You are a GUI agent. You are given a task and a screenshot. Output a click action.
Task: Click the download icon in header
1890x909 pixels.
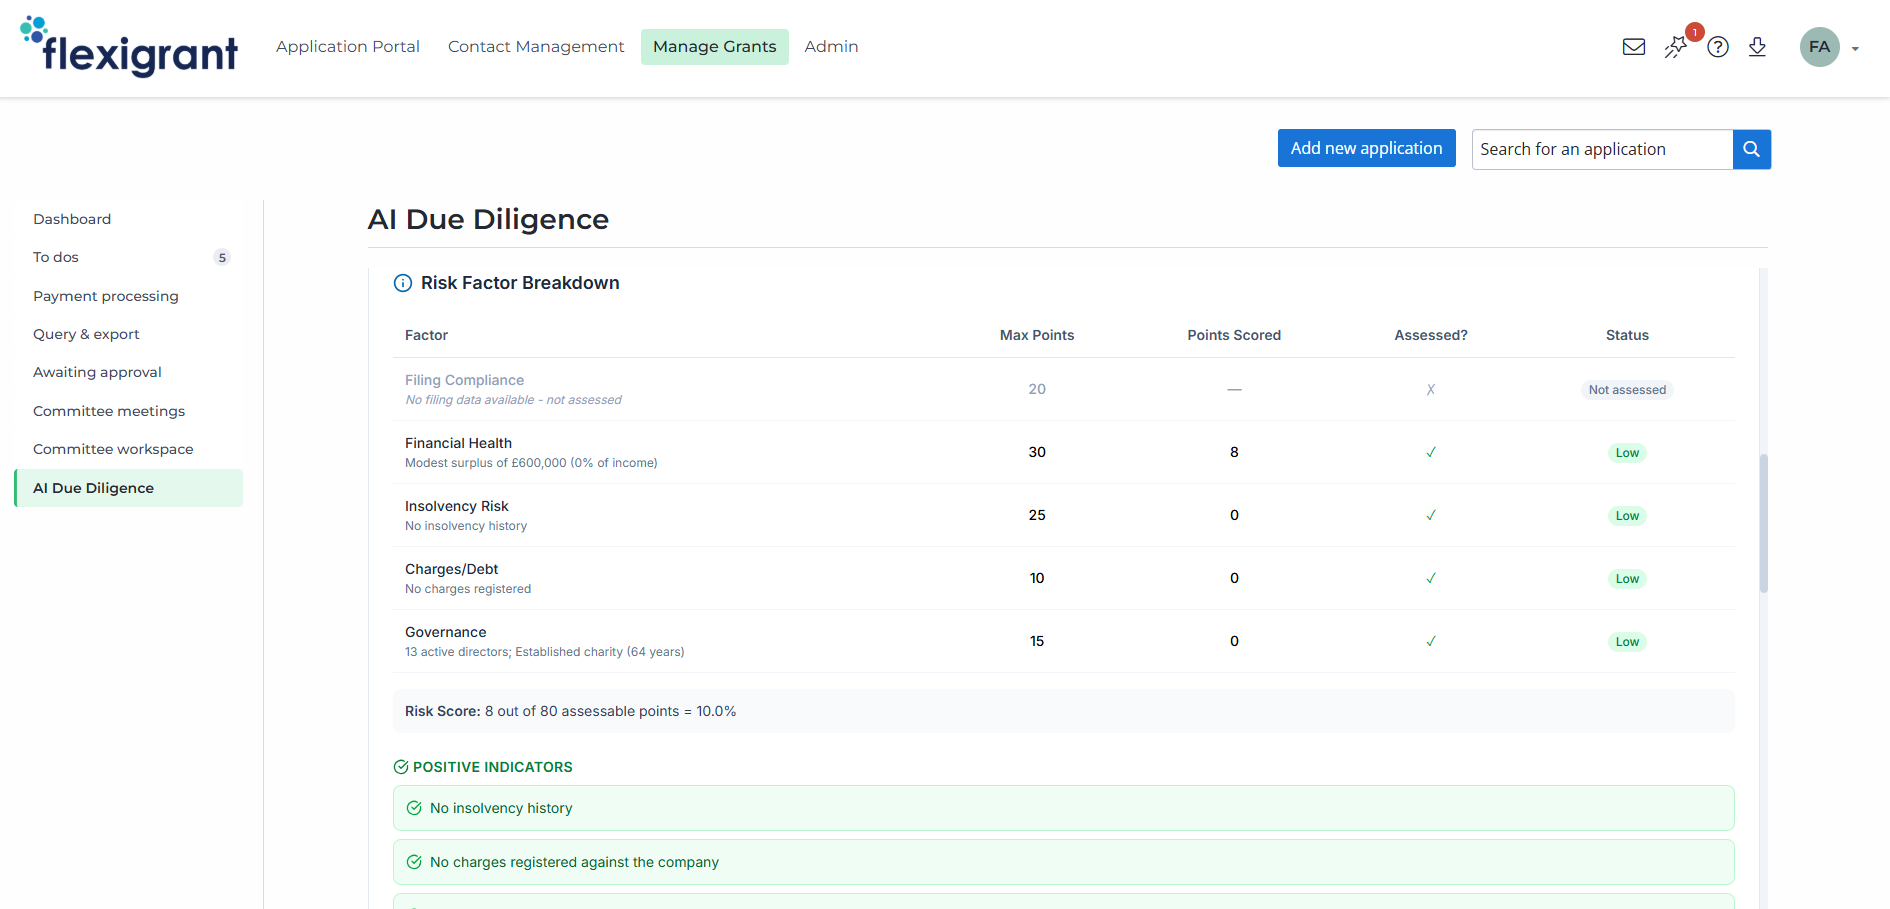click(1757, 47)
